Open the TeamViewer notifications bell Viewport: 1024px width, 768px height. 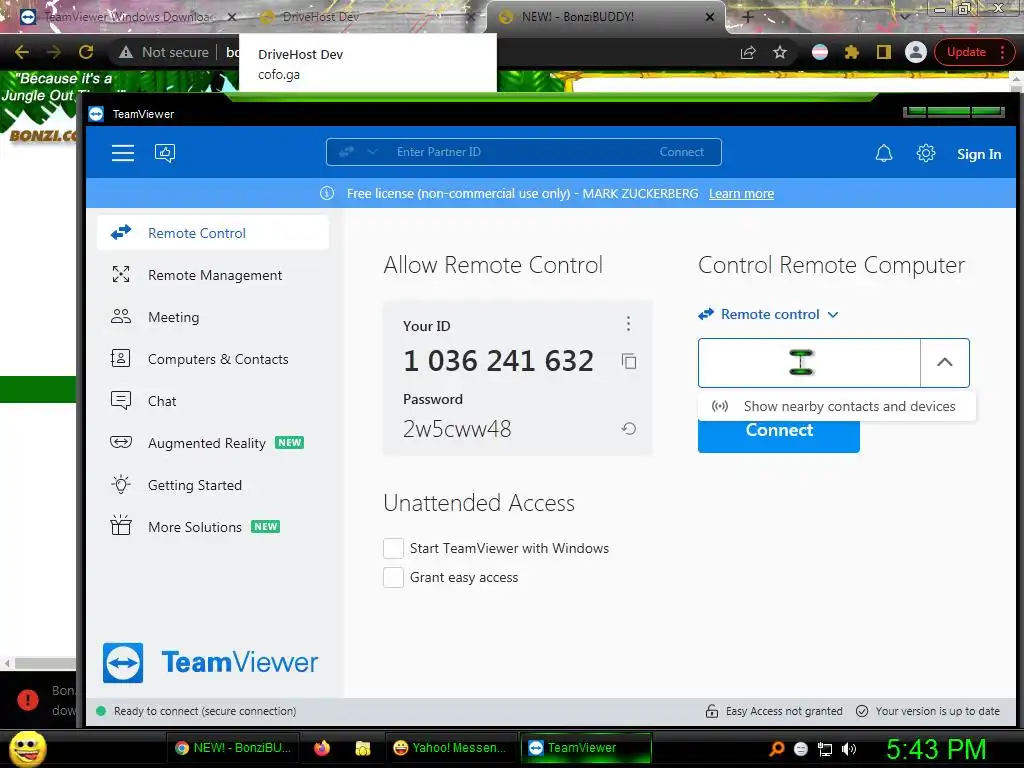click(884, 153)
